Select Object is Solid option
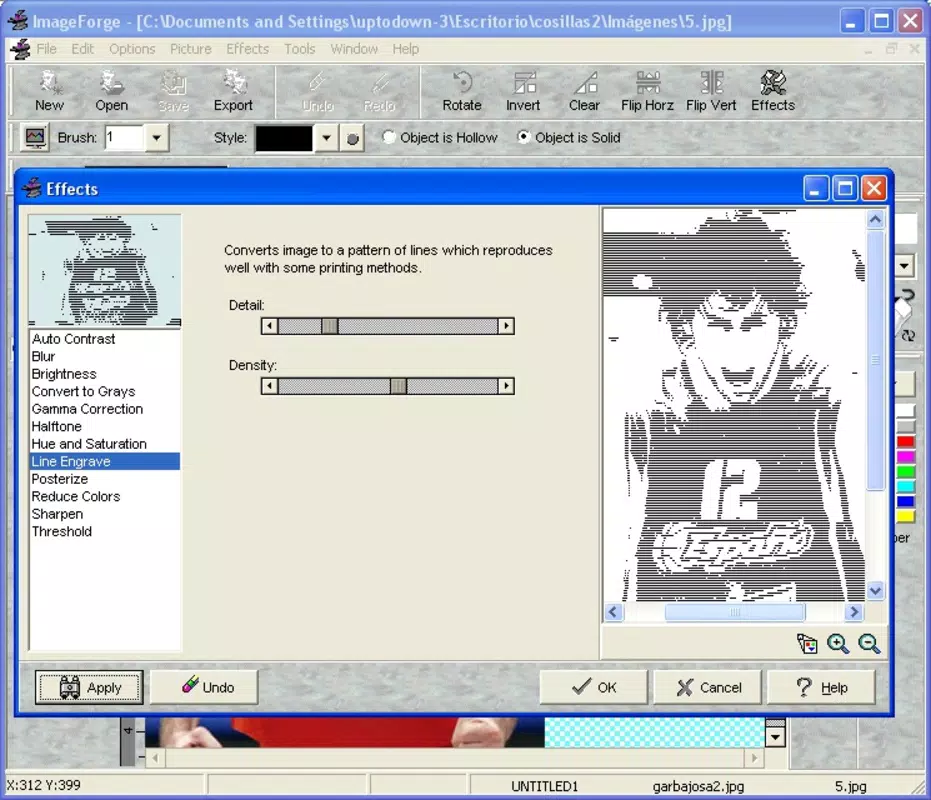Screen dimensions: 931x800 pyautogui.click(x=569, y=138)
